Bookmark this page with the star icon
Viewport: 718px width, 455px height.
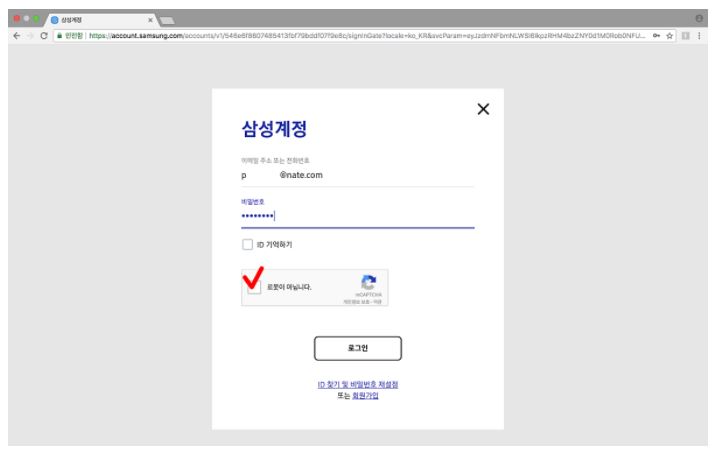pos(669,36)
